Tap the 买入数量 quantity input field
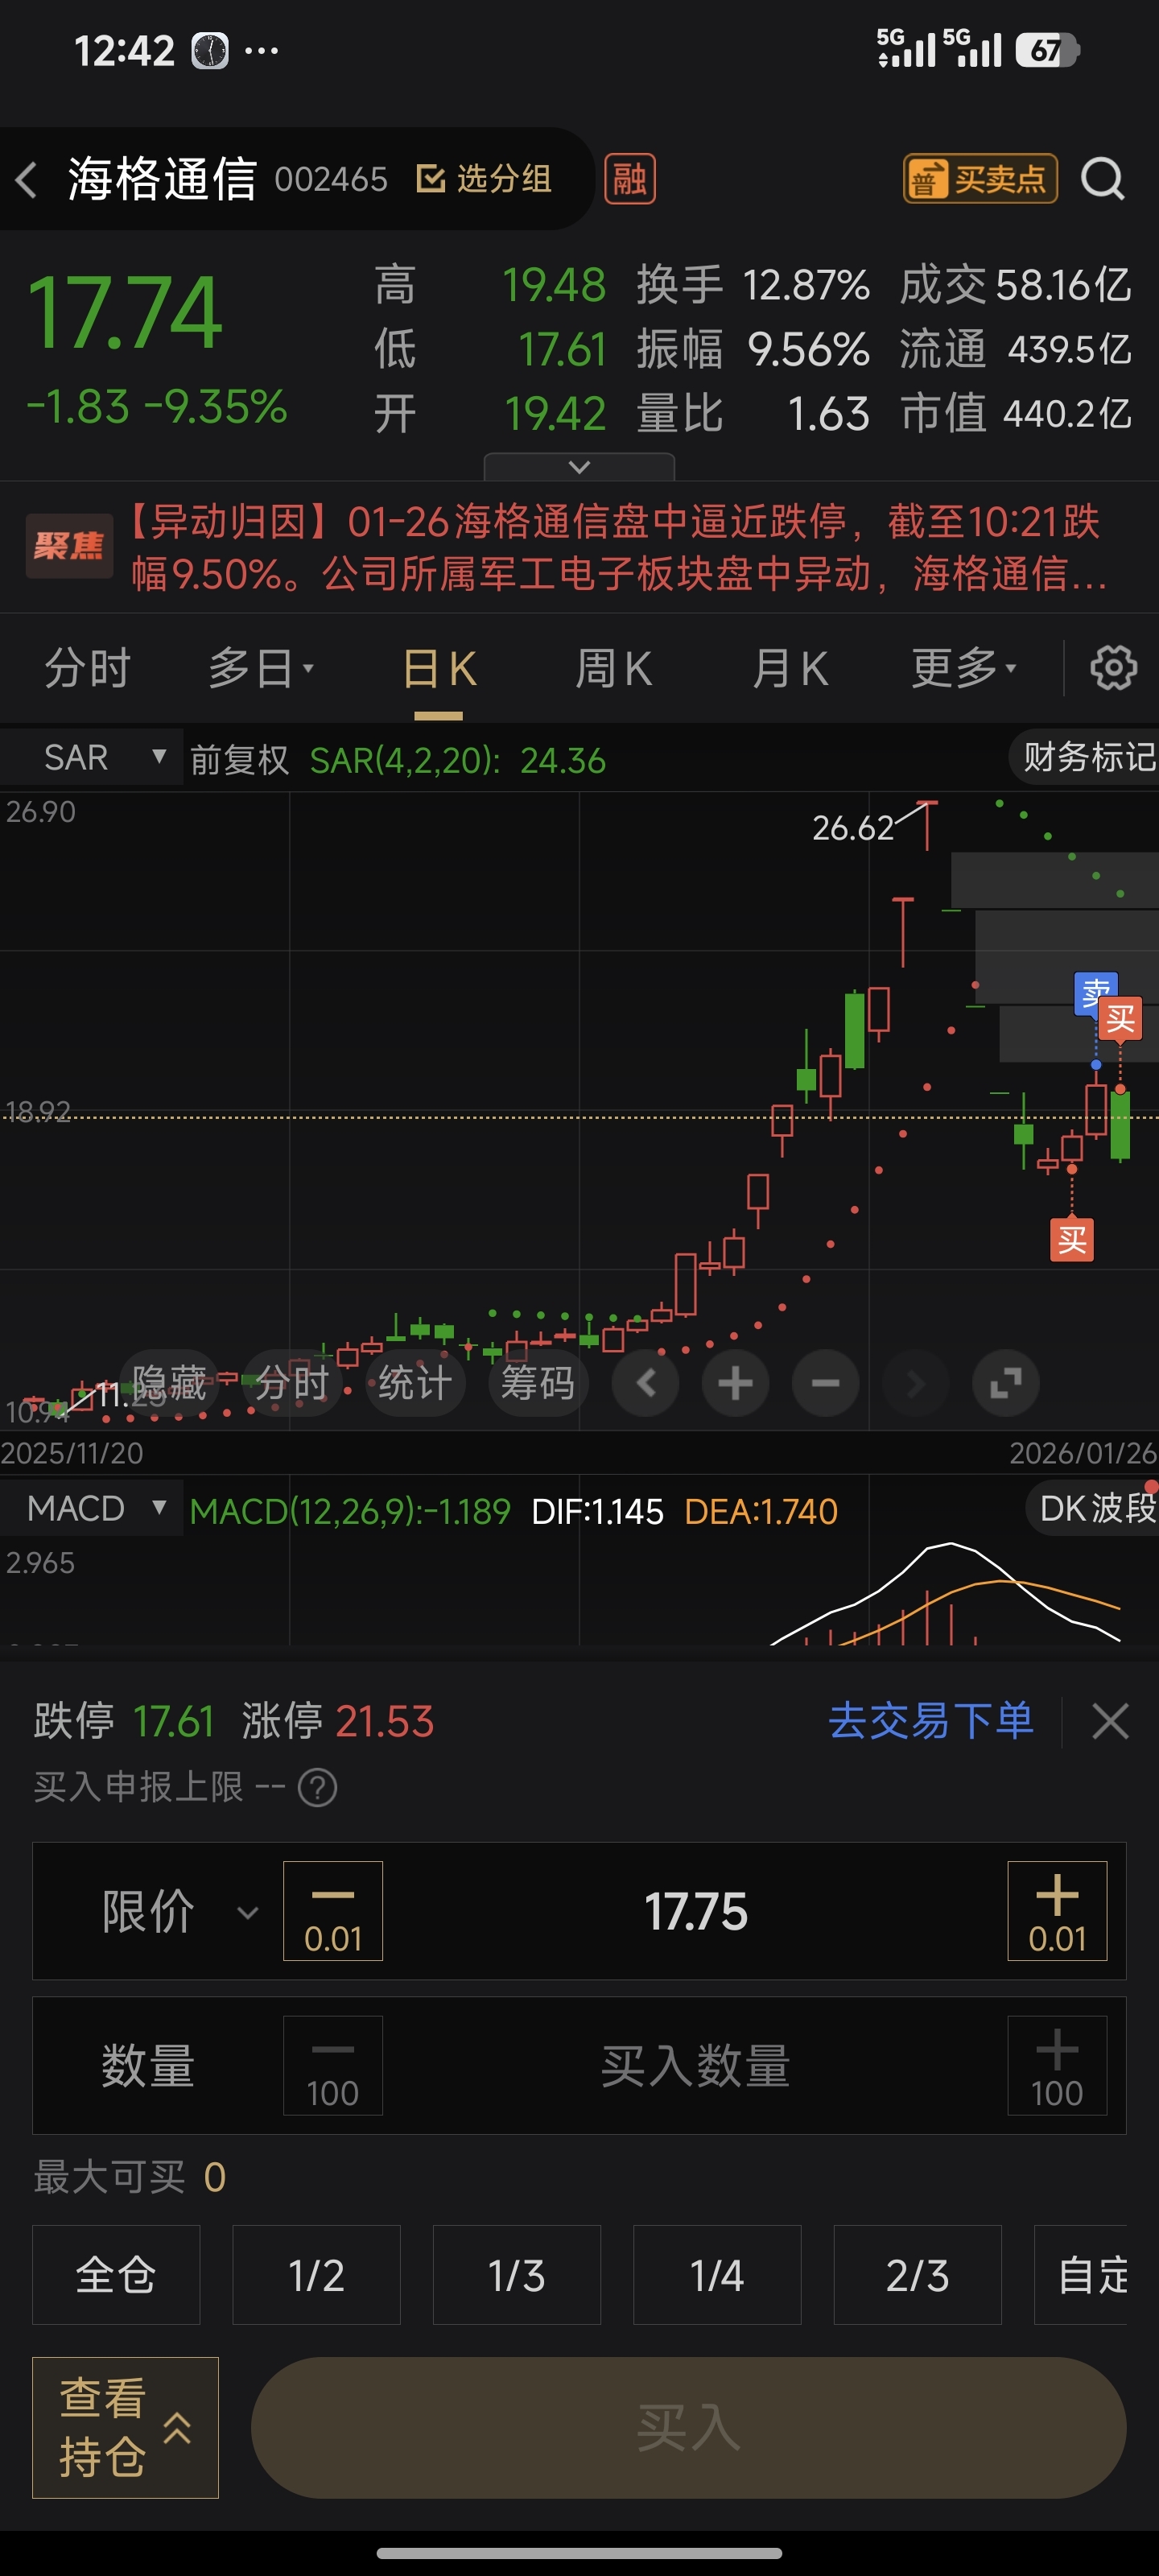 click(695, 2065)
